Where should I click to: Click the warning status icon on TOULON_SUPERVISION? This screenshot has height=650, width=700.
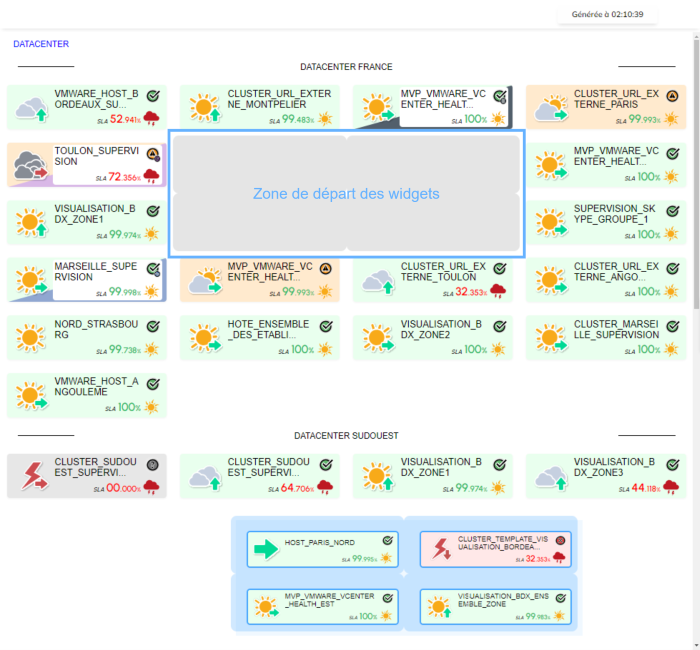(x=153, y=154)
